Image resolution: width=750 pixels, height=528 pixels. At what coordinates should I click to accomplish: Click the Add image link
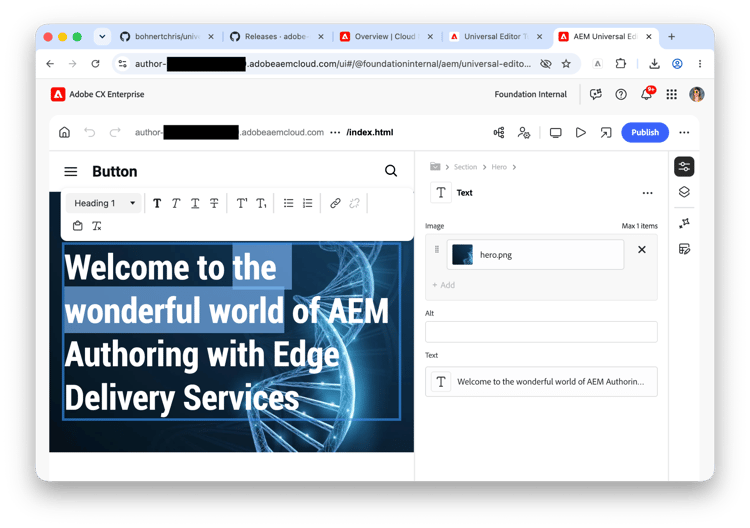[x=444, y=285]
